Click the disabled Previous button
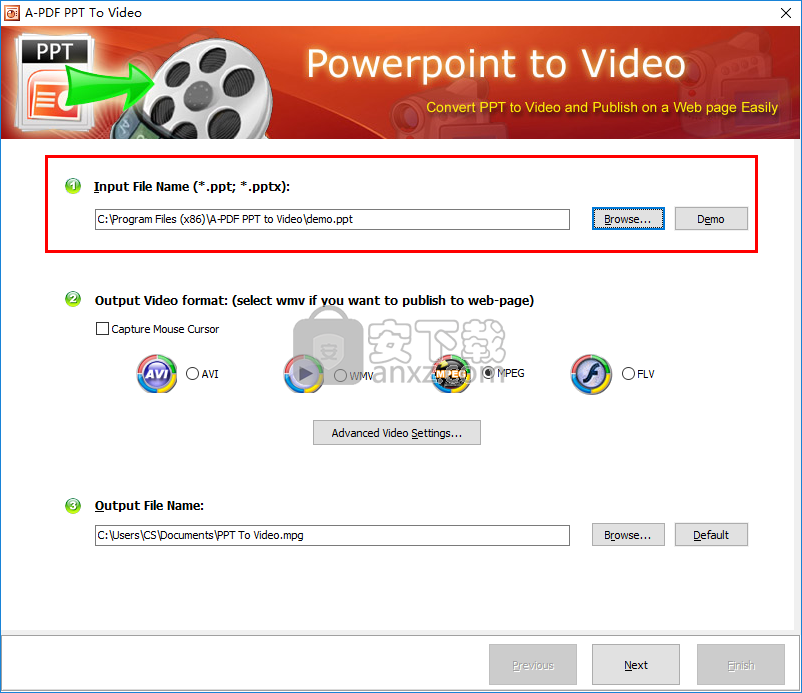This screenshot has width=802, height=693. click(533, 664)
